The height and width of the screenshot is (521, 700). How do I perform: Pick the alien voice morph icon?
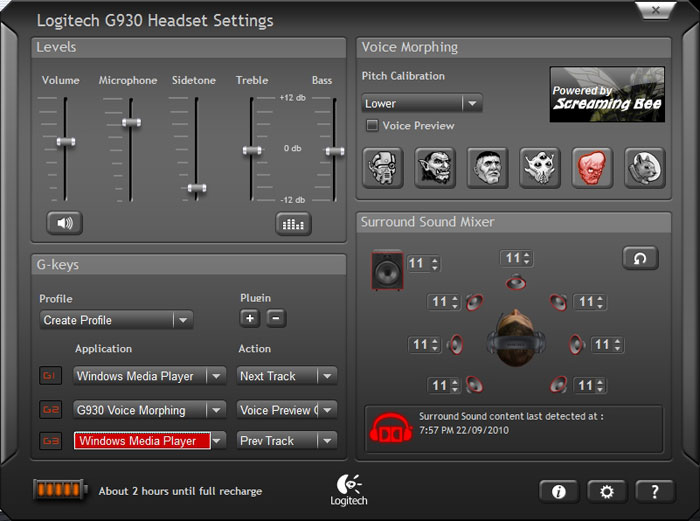(x=540, y=168)
